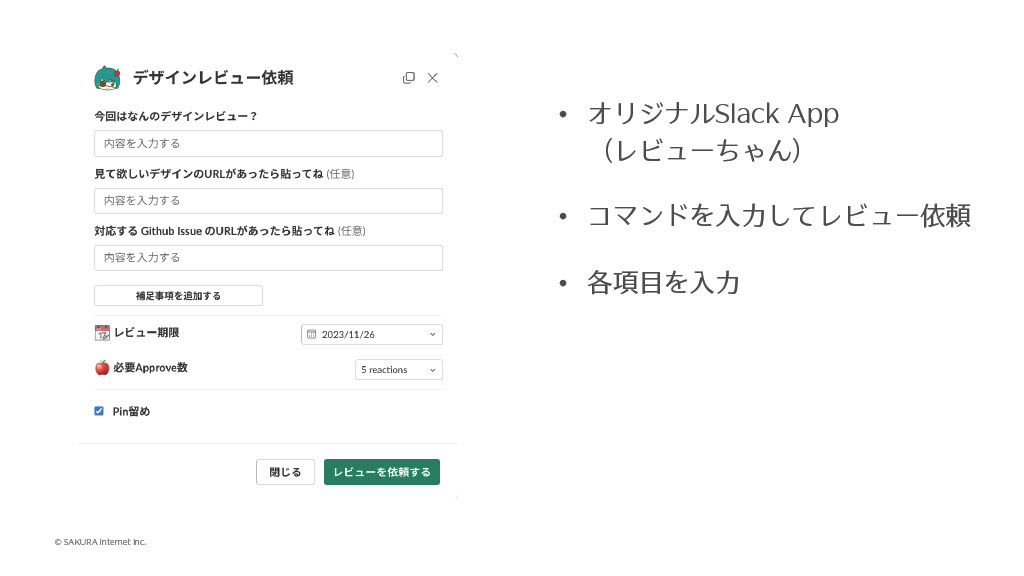This screenshot has width=1024, height=576.
Task: Close the デザインレビュー依頼 dialog with the X icon
Action: click(x=432, y=78)
